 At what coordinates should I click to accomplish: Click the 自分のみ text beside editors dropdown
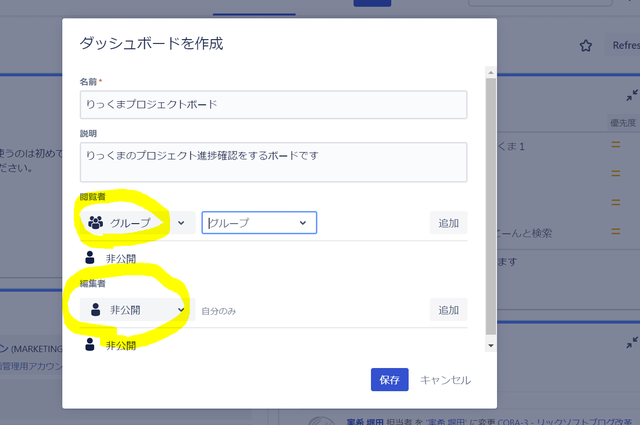click(219, 311)
